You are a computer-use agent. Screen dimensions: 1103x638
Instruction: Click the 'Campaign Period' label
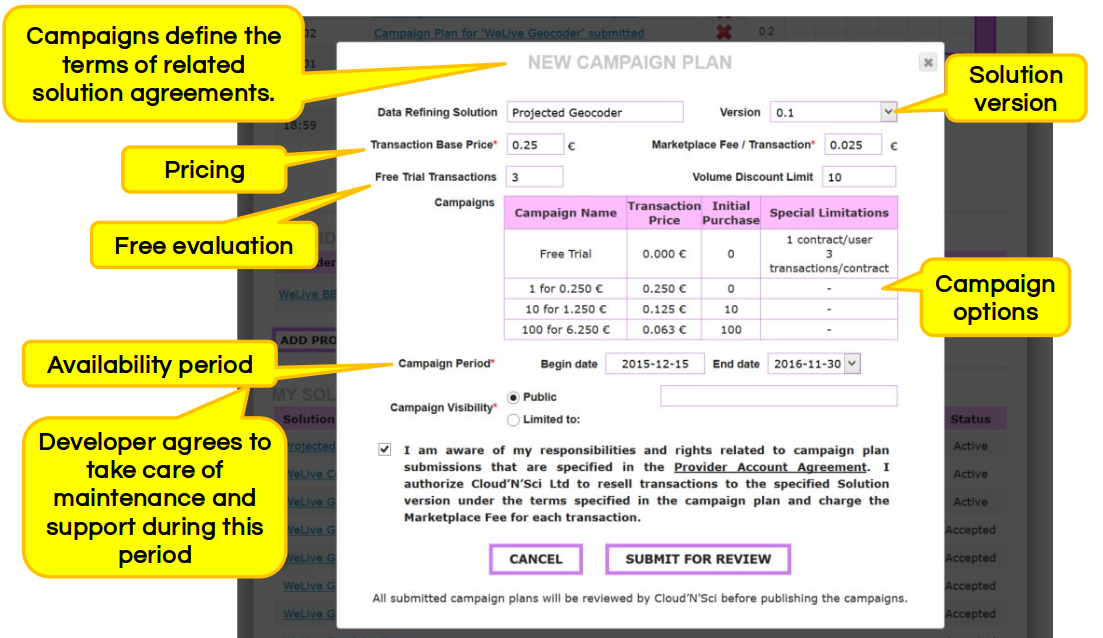[x=446, y=364]
